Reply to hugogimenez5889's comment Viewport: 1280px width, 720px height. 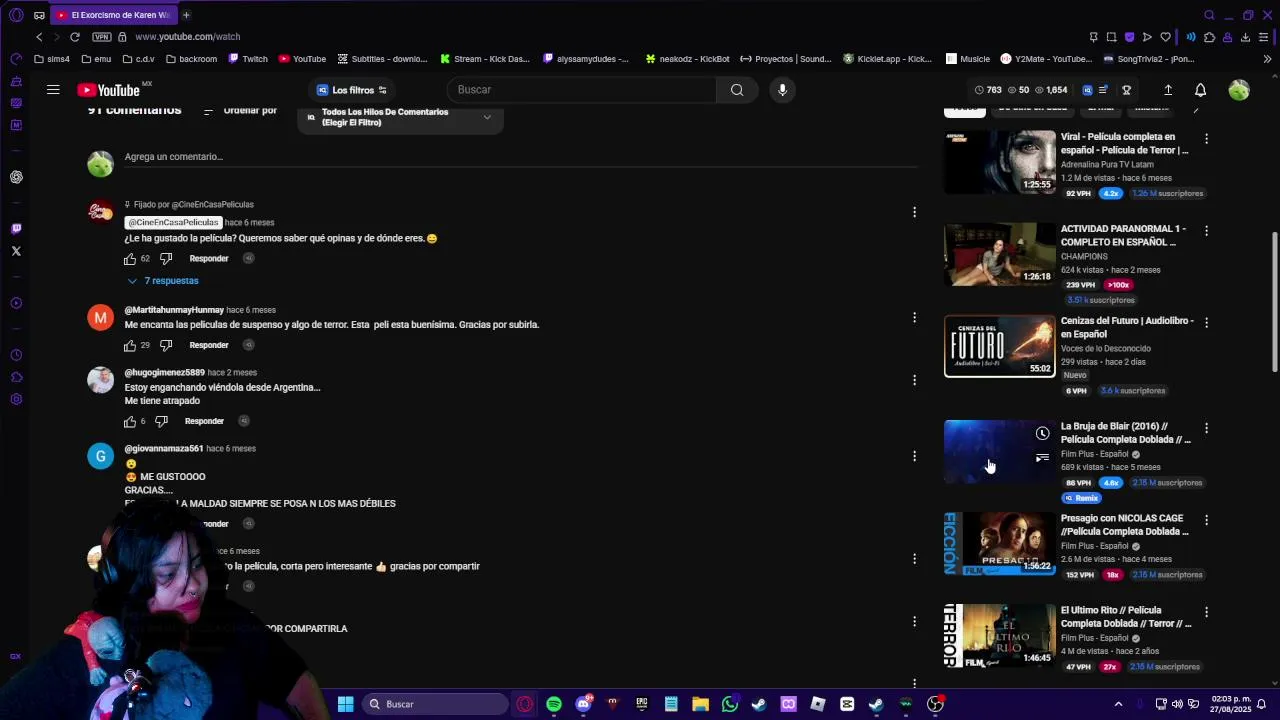[x=204, y=421]
